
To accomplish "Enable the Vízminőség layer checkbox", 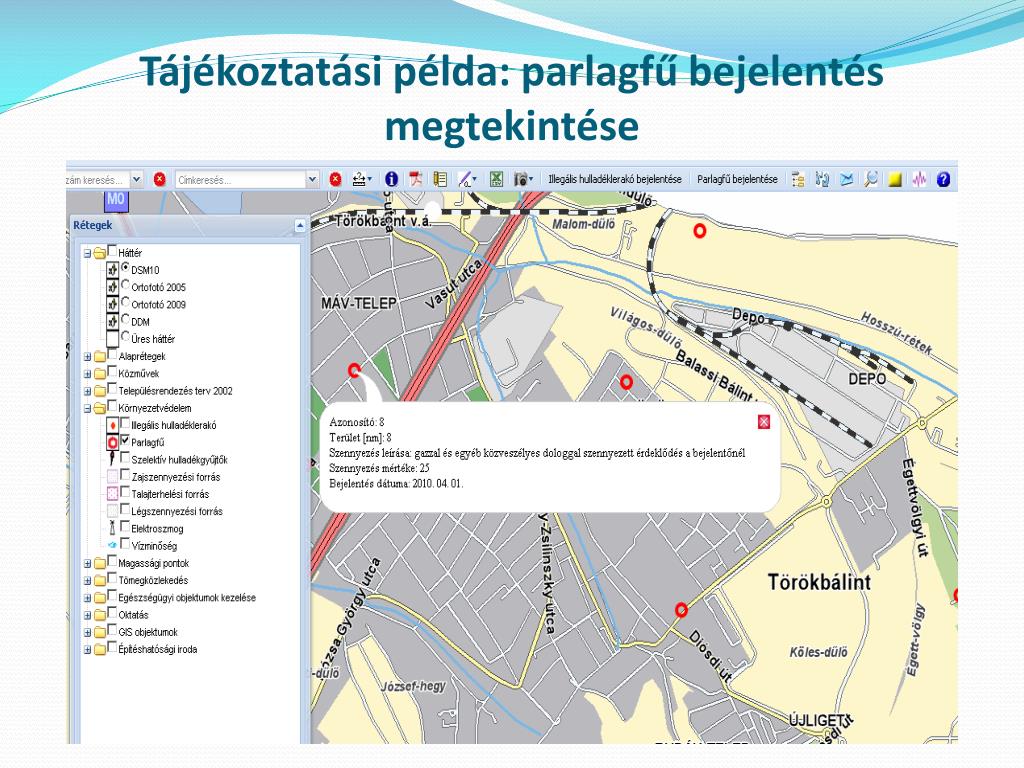I will pos(125,543).
